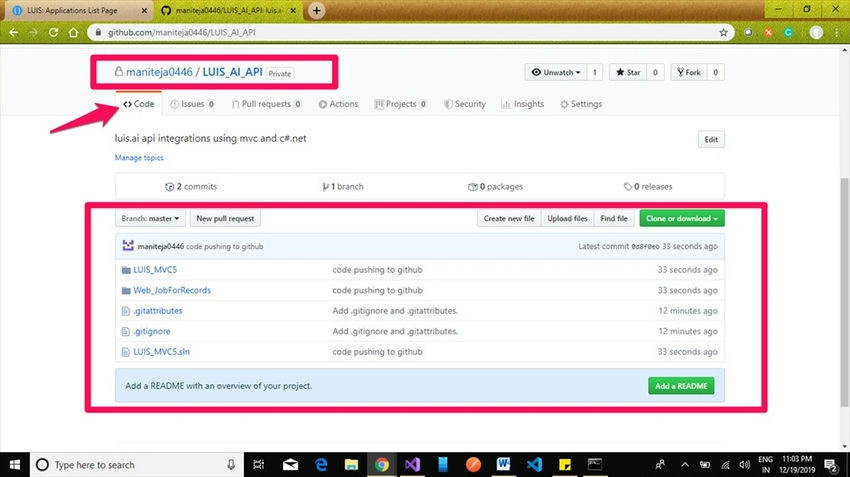Click New pull request button
Image resolution: width=850 pixels, height=477 pixels.
(x=225, y=218)
